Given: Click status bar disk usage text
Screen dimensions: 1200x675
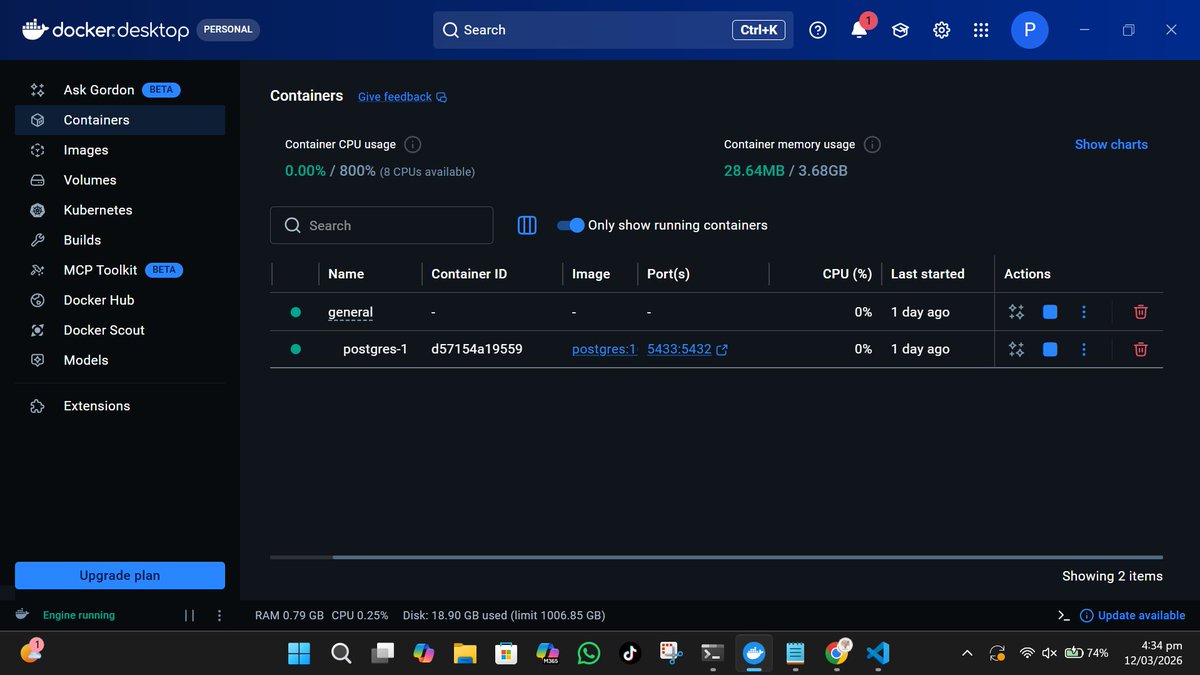Looking at the screenshot, I should pos(503,616).
